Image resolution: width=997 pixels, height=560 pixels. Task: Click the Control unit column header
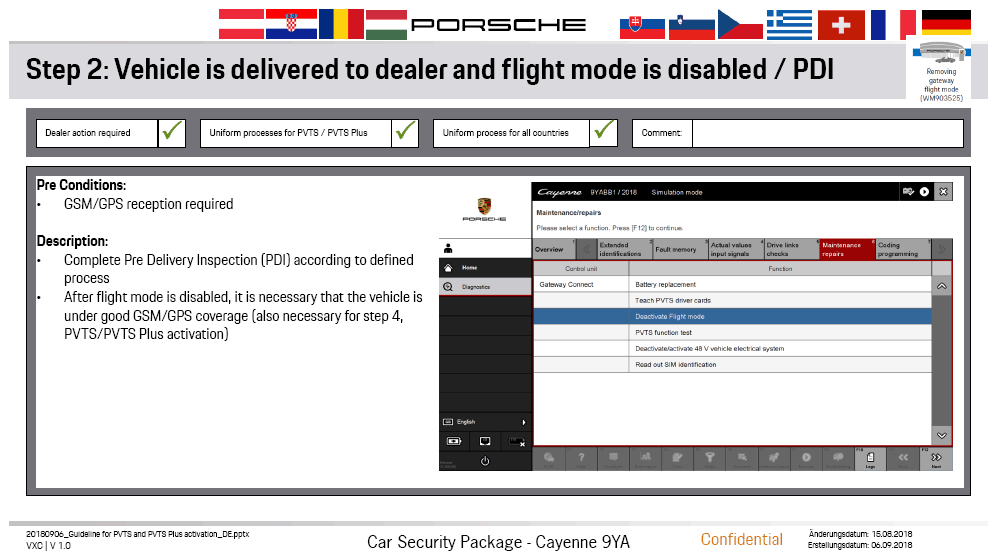point(581,269)
